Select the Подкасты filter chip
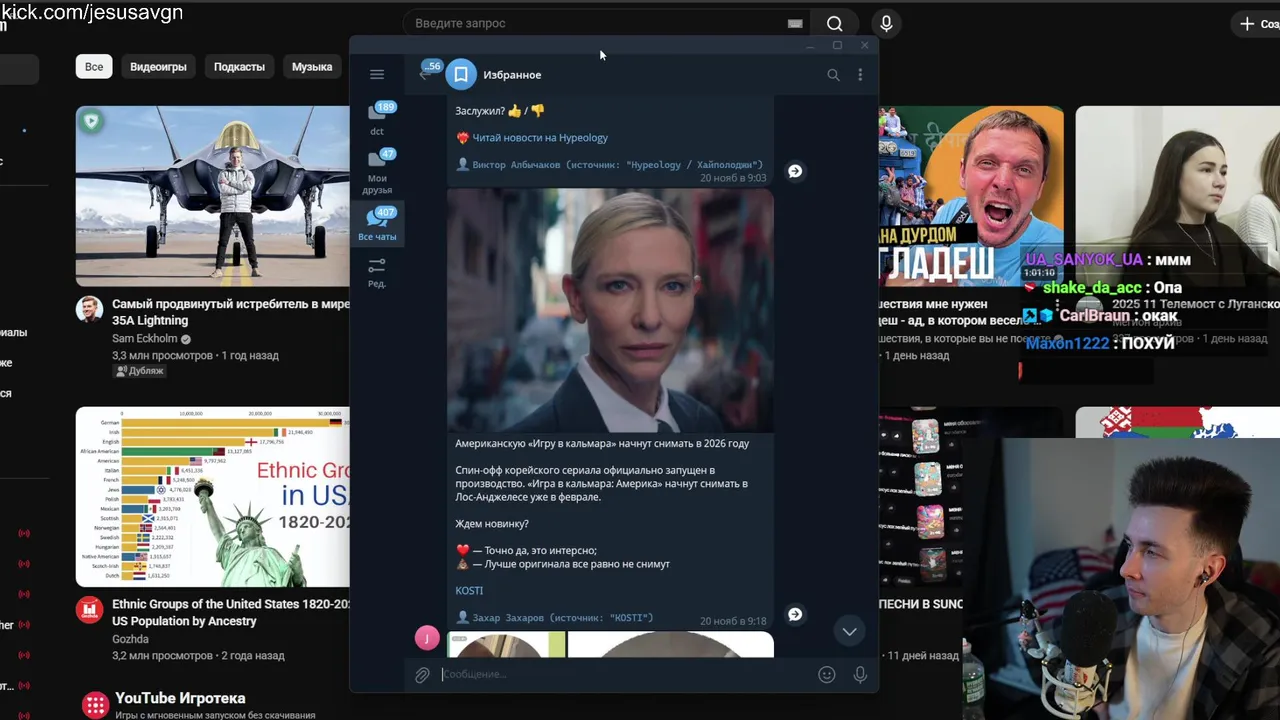The image size is (1280, 720). pos(239,67)
